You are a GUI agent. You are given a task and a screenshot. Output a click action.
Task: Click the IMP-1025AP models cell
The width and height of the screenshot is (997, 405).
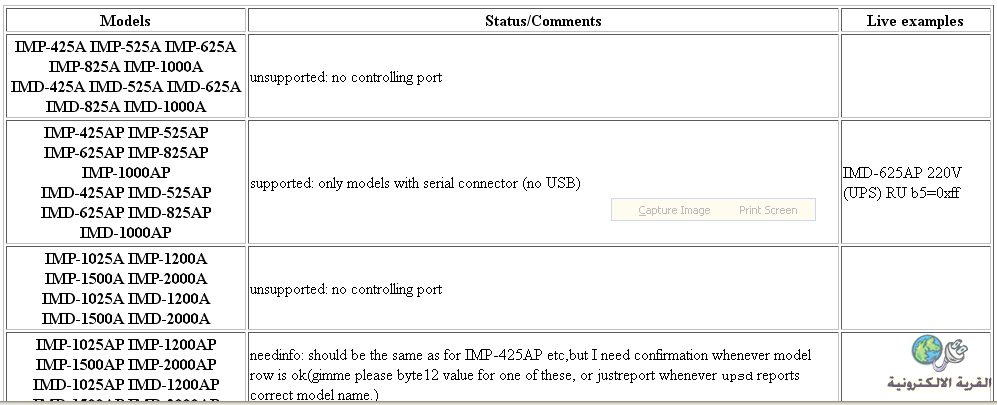pyautogui.click(x=125, y=367)
